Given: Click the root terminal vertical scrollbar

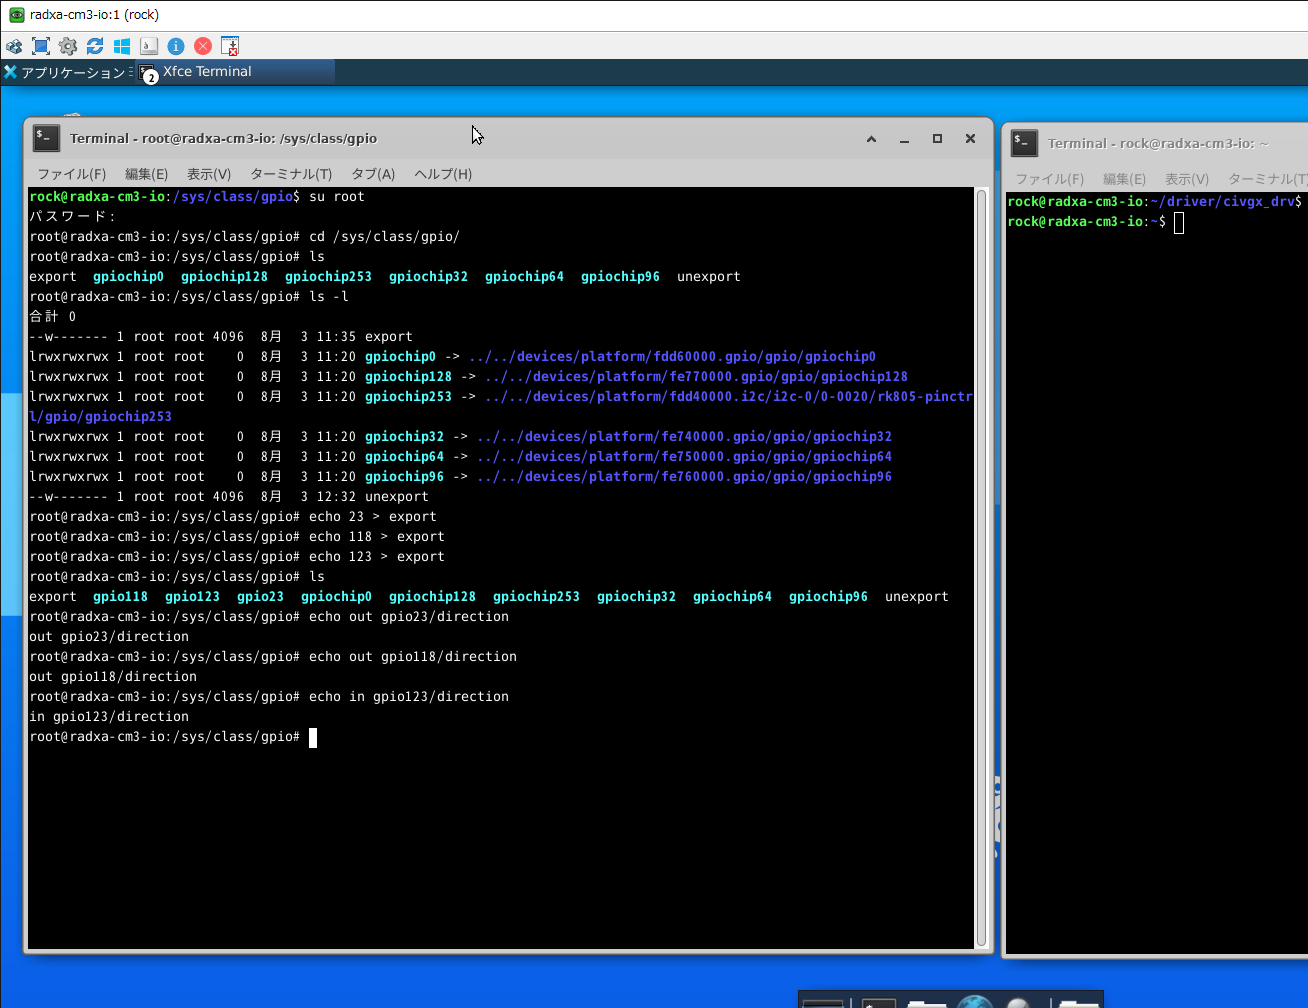Looking at the screenshot, I should coord(981,567).
